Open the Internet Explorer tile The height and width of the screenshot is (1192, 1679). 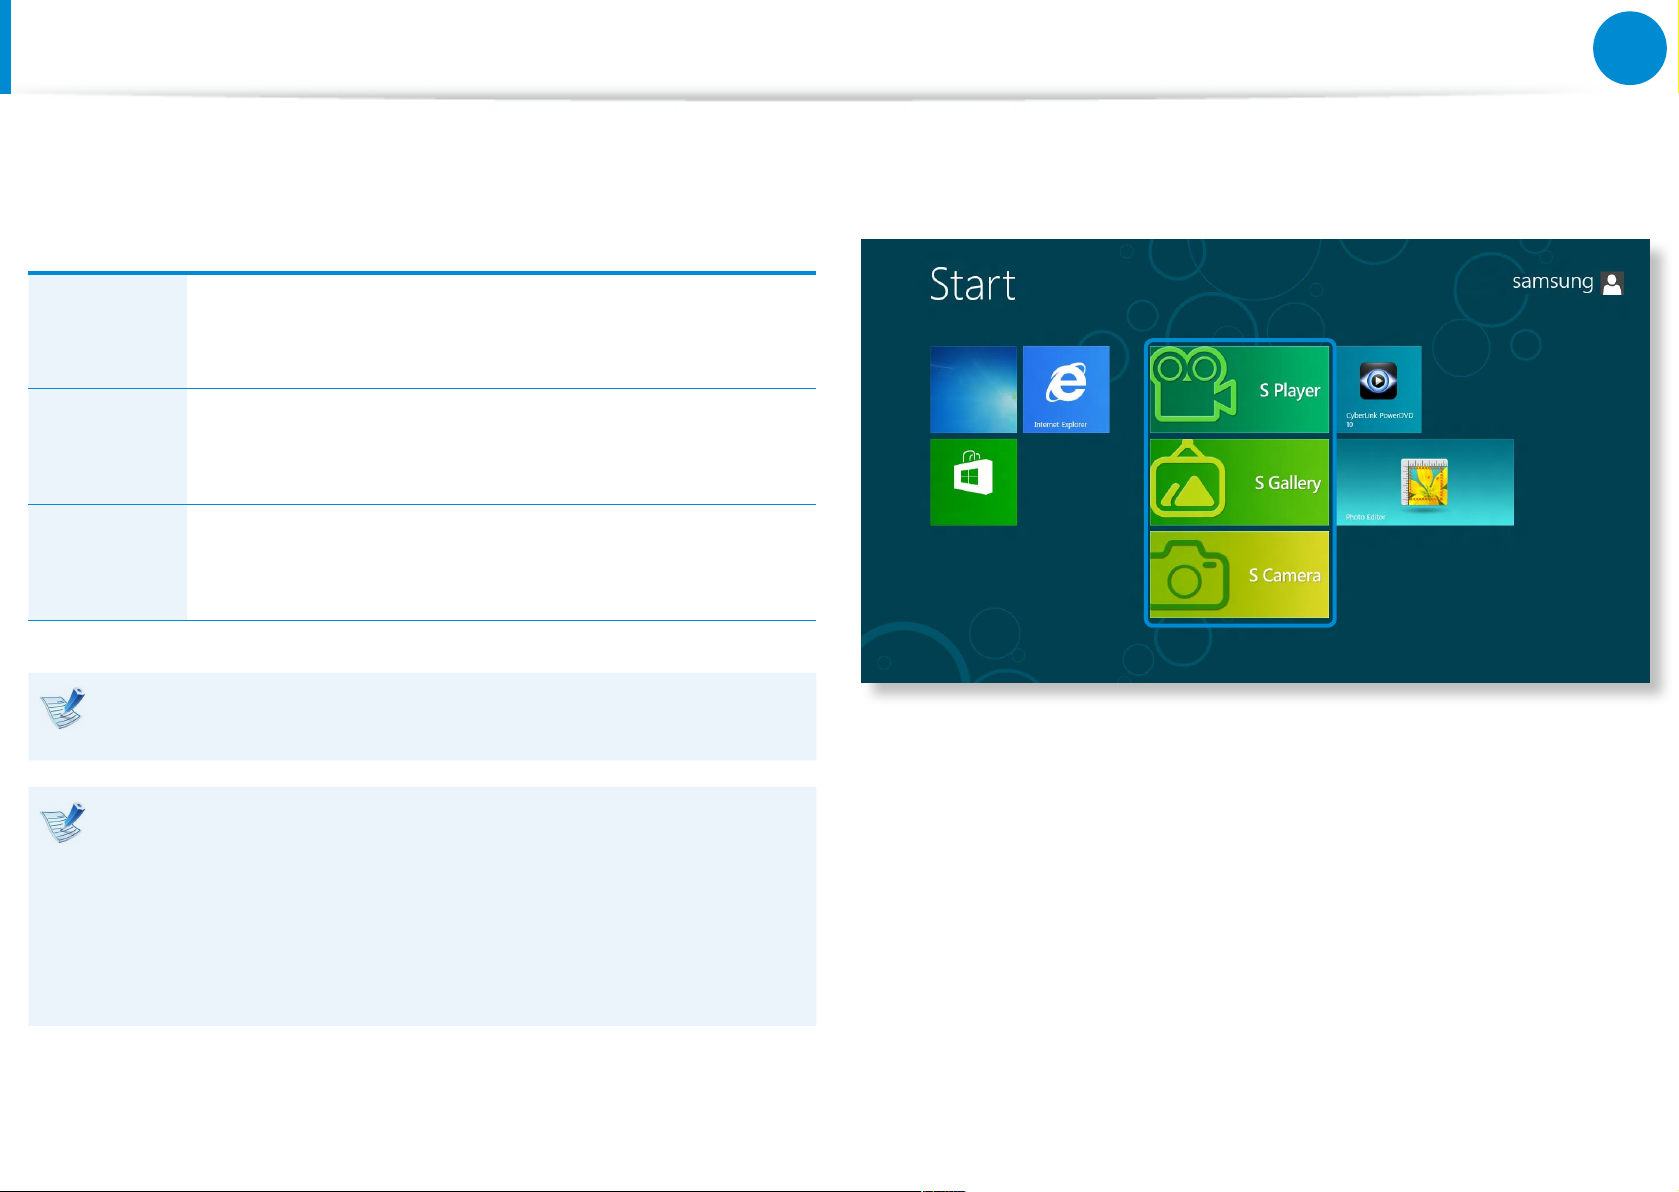(x=1066, y=389)
